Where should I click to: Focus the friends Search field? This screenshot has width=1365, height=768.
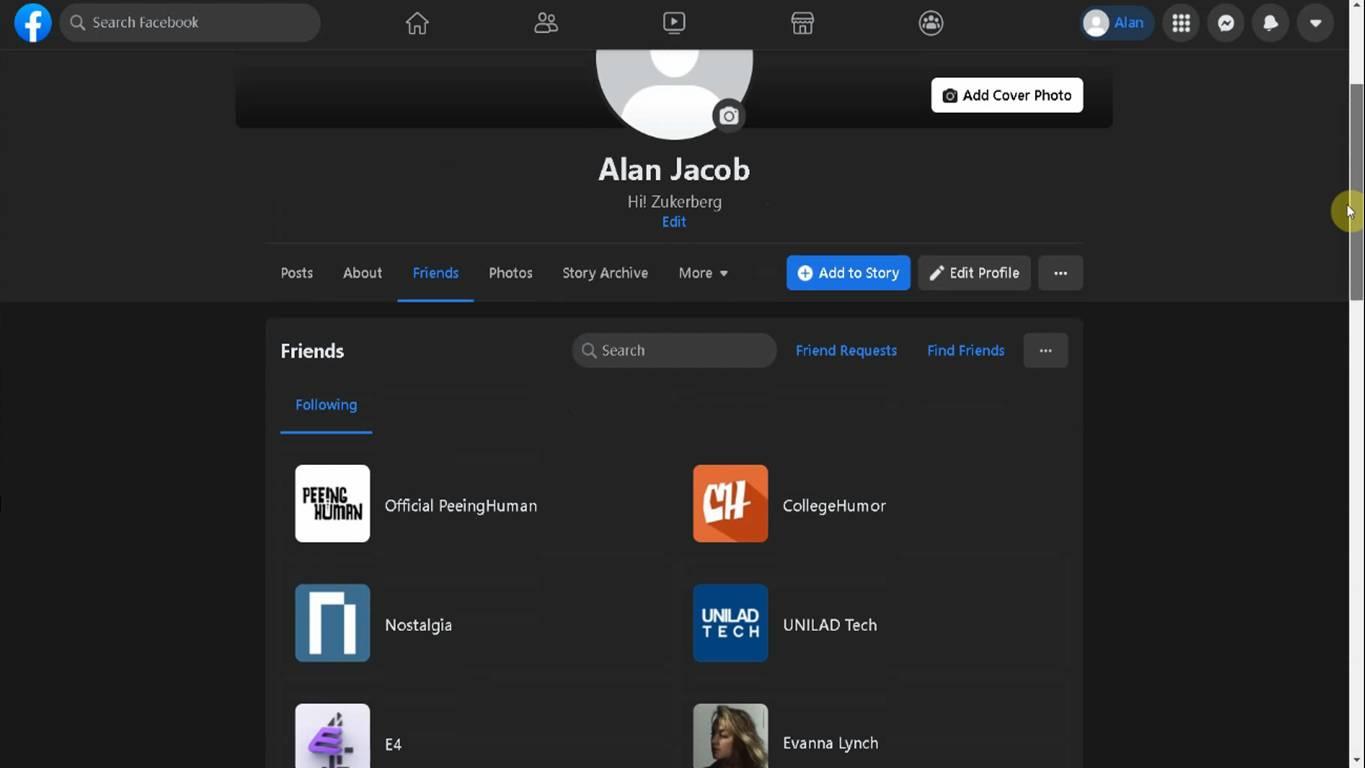point(675,350)
